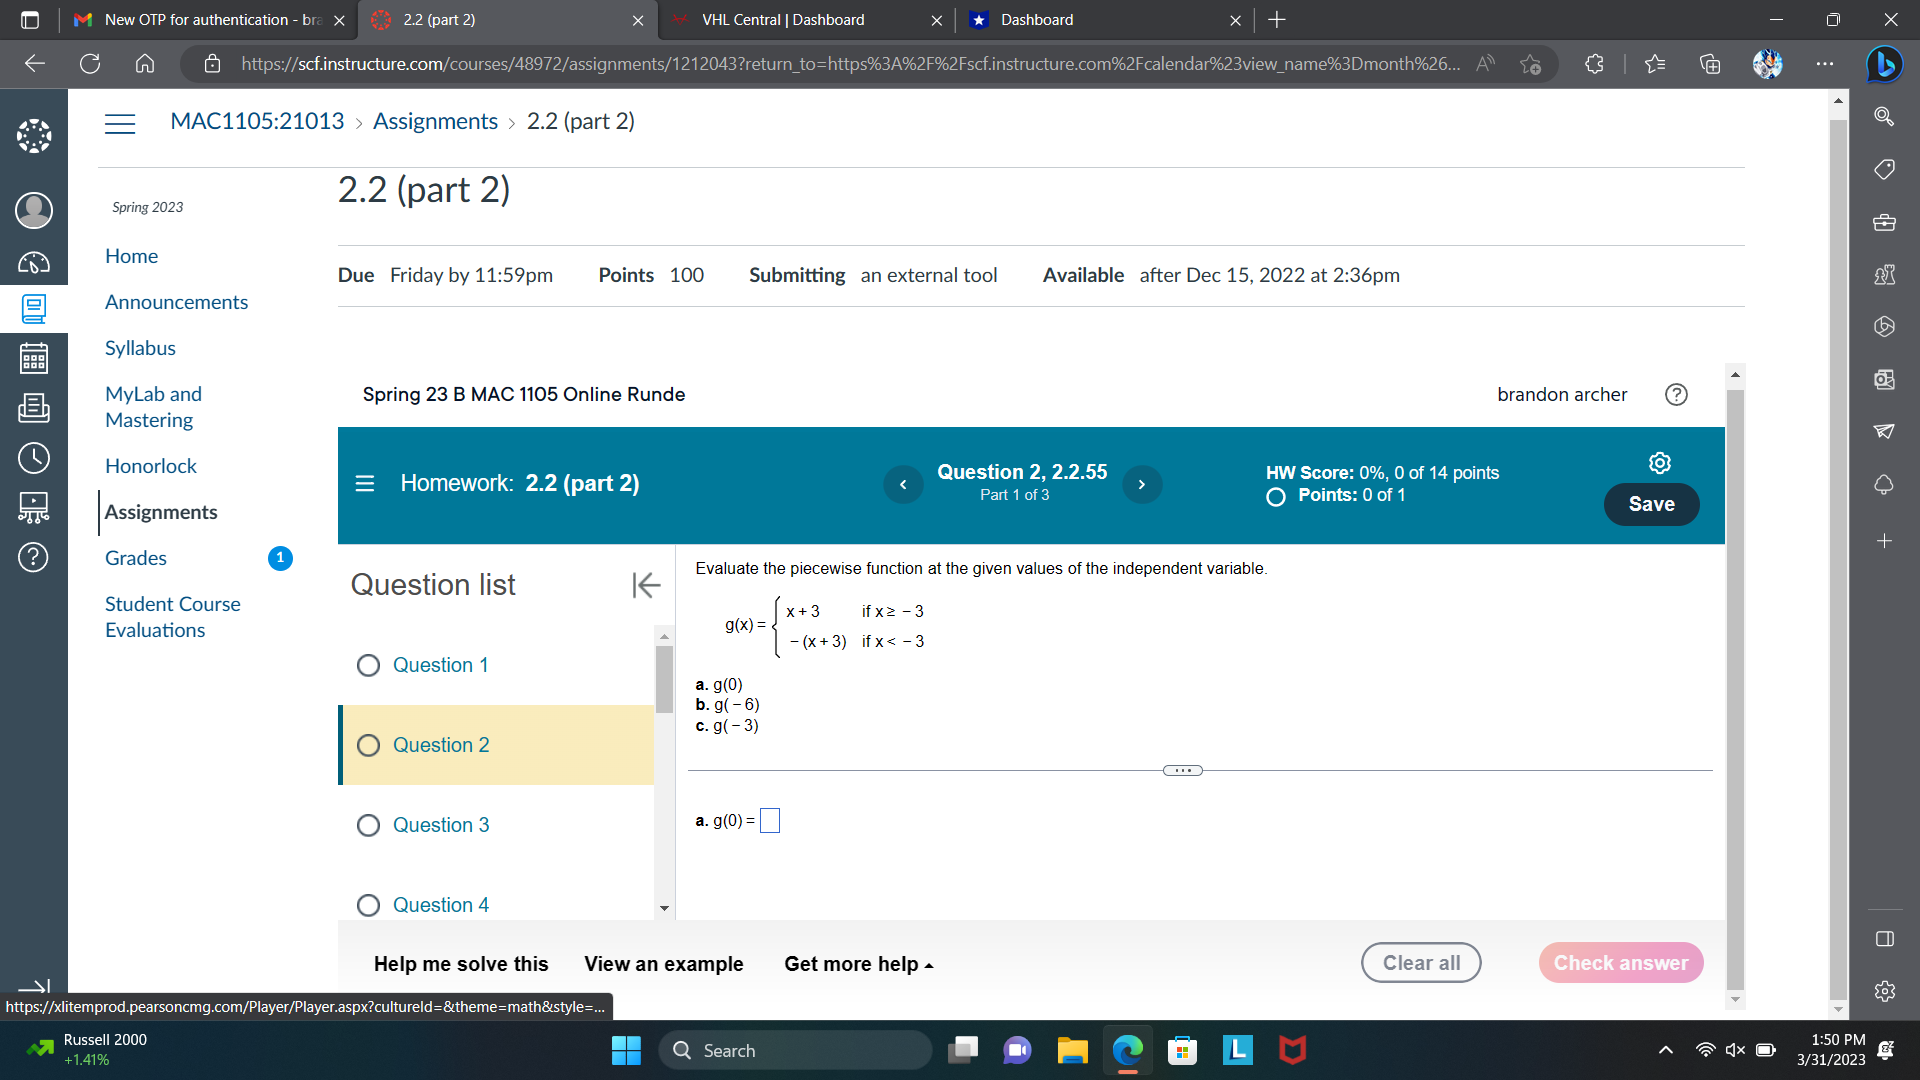Image resolution: width=1920 pixels, height=1080 pixels.
Task: Click the question help circle icon
Action: click(x=1676, y=394)
